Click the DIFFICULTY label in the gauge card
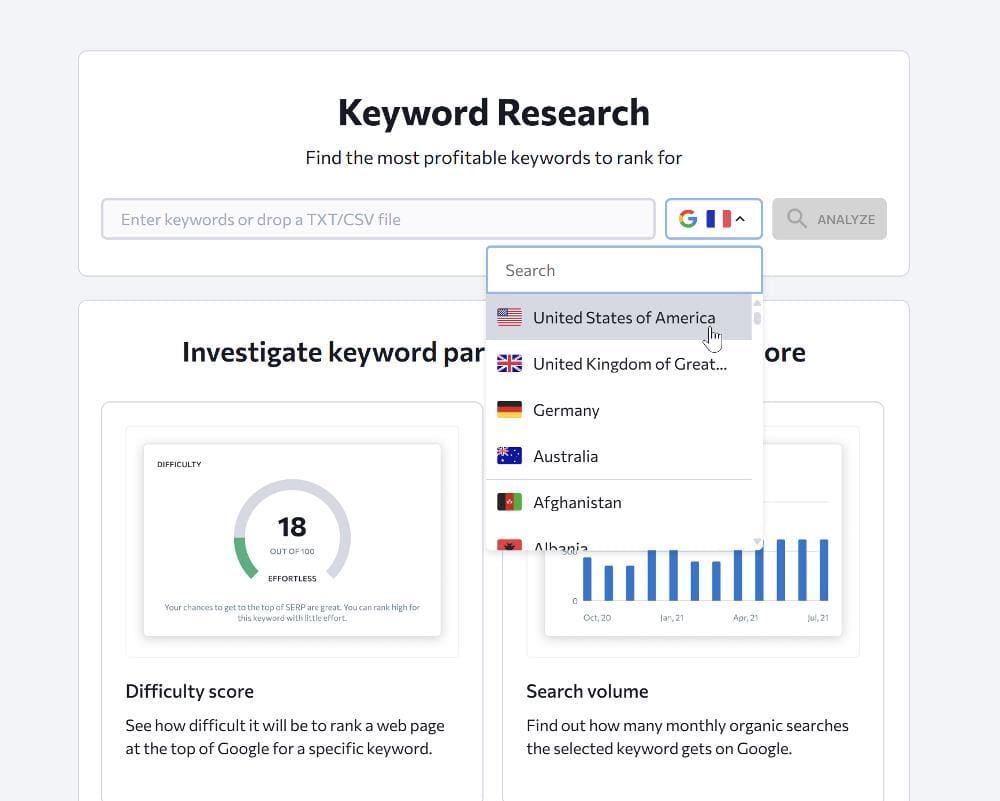Viewport: 1000px width, 801px height. tap(179, 464)
